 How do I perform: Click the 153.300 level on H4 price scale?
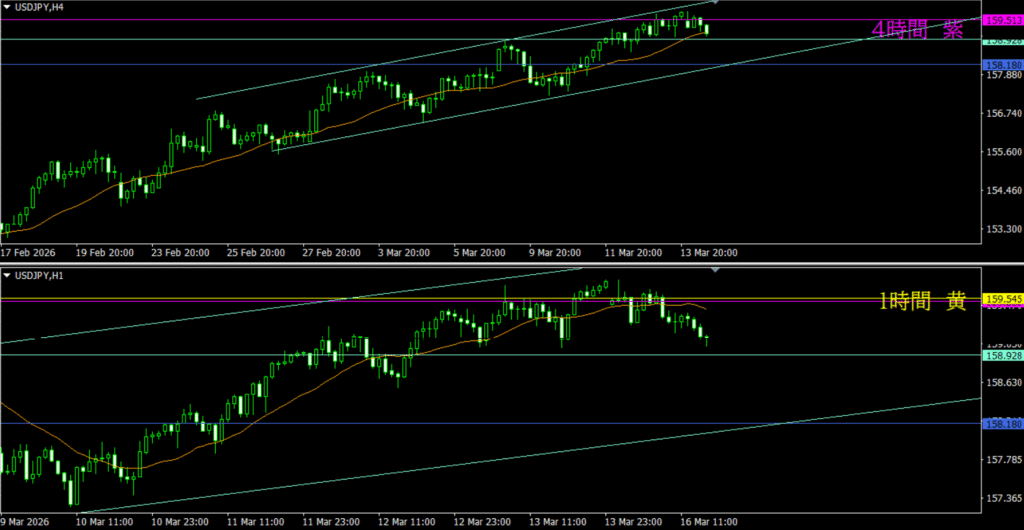pos(1003,229)
